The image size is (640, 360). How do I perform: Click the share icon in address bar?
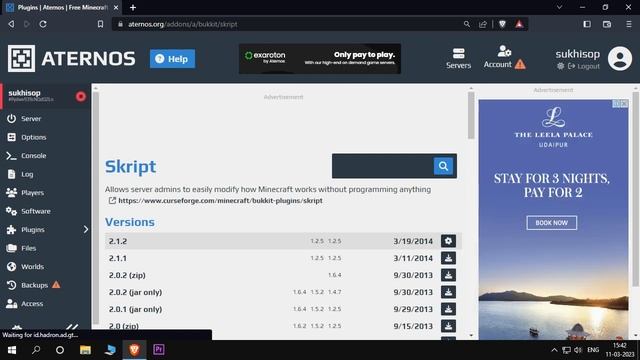coord(483,24)
